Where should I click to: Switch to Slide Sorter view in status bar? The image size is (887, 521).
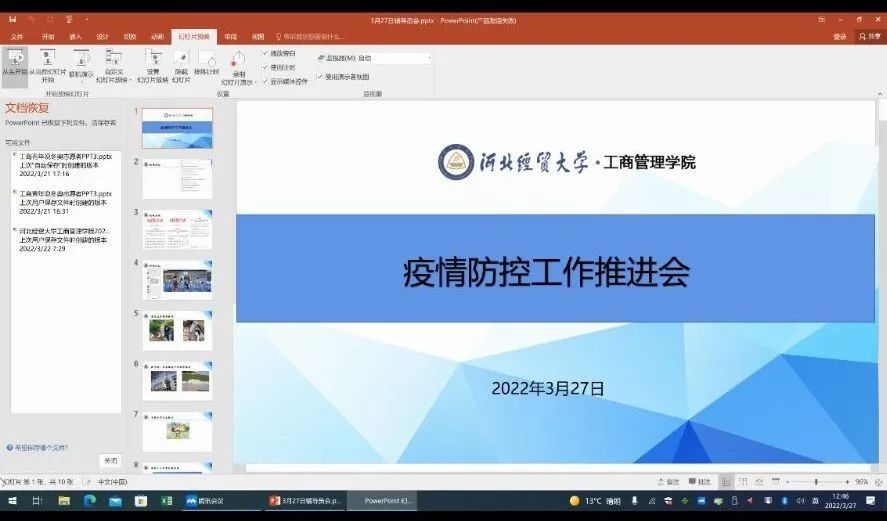click(744, 482)
